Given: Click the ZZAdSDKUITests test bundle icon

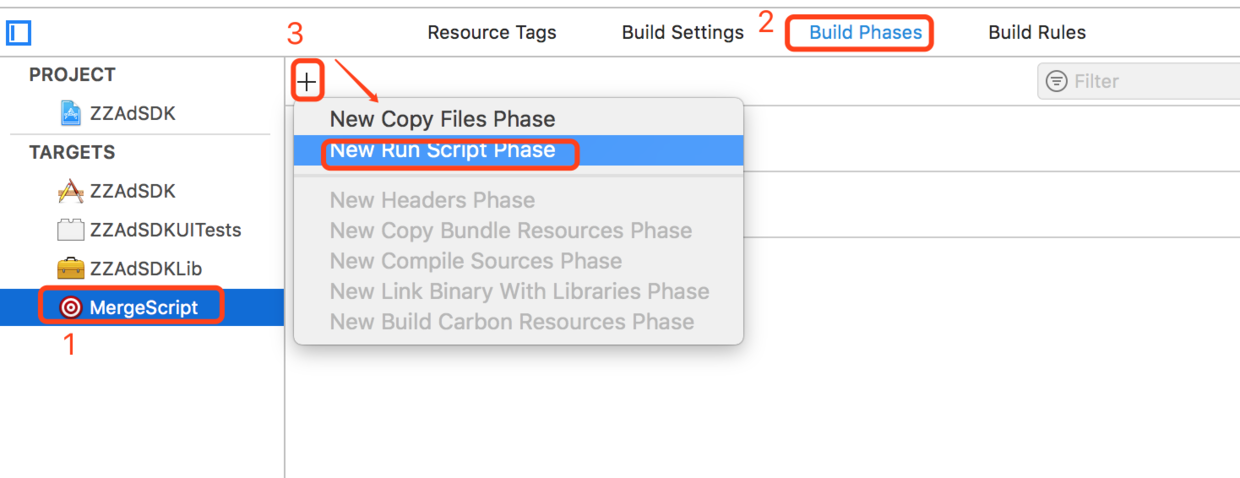Looking at the screenshot, I should 70,230.
